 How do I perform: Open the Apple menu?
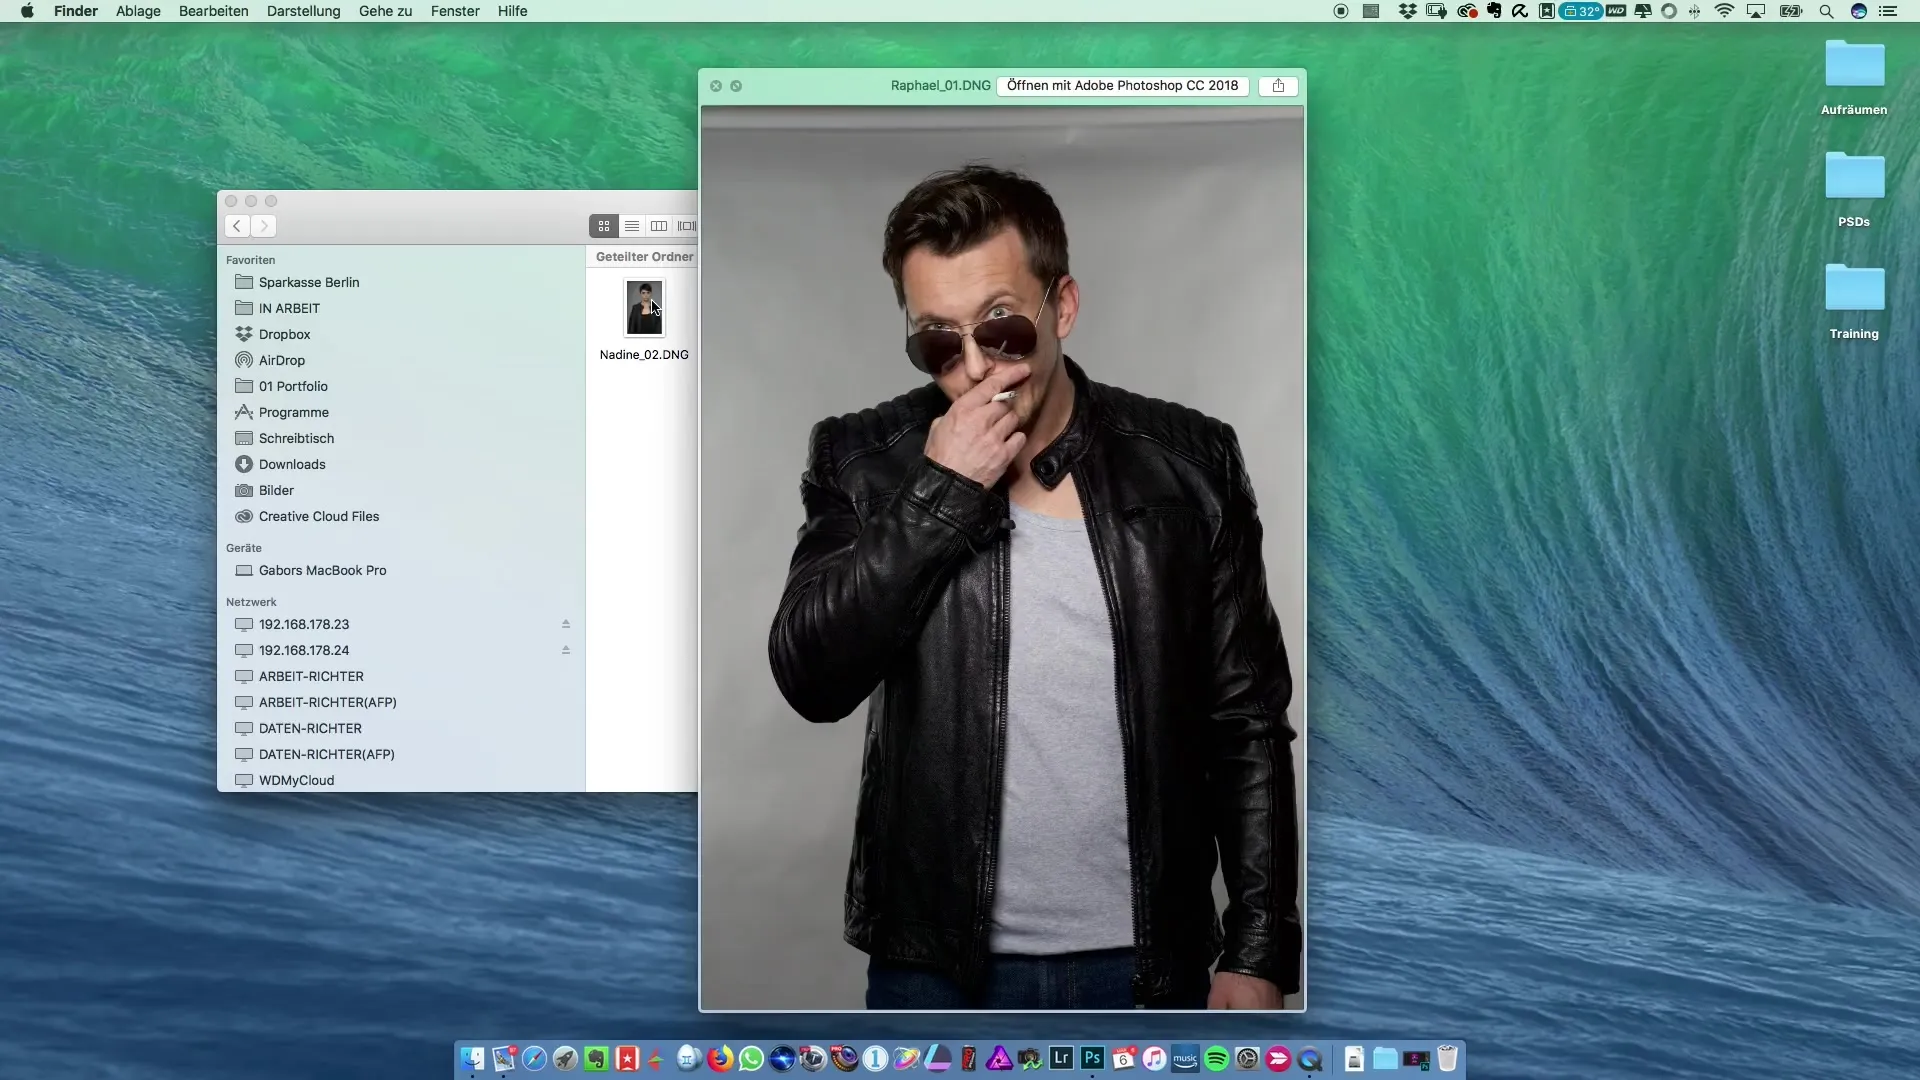pos(27,11)
